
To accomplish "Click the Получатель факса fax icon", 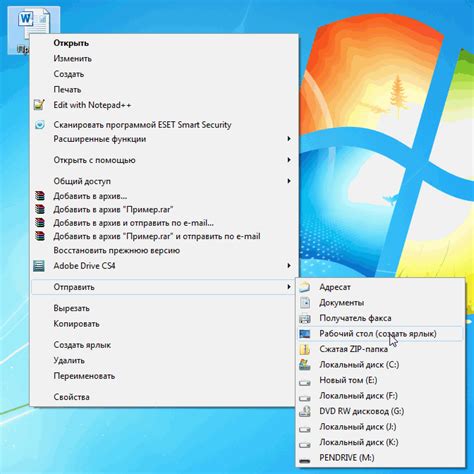I will click(x=305, y=318).
